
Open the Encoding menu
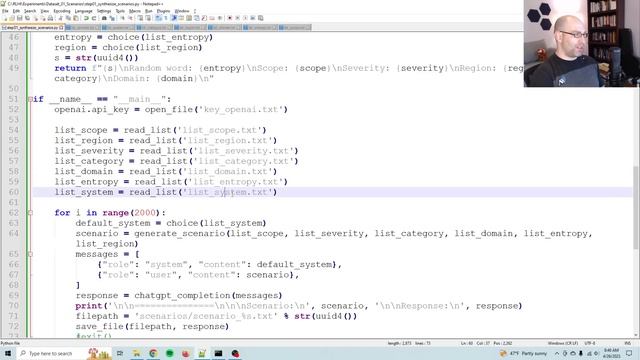coord(62,11)
